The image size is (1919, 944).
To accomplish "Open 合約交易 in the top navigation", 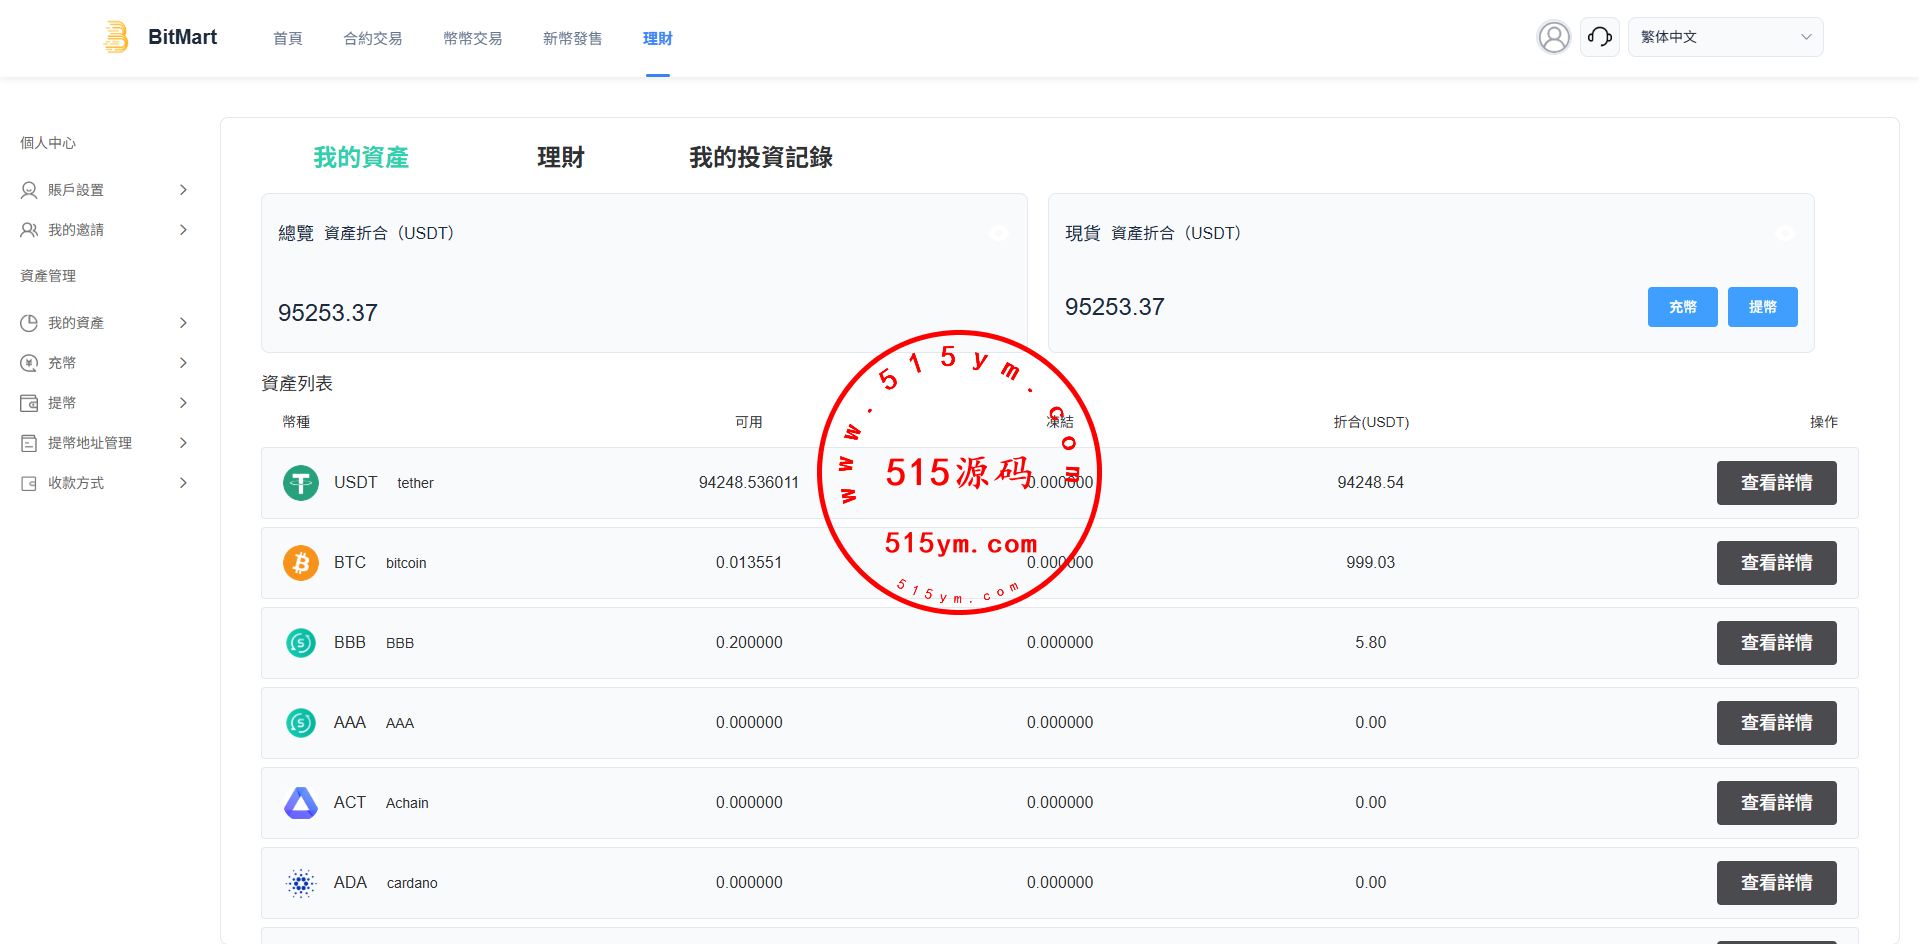I will (x=372, y=38).
